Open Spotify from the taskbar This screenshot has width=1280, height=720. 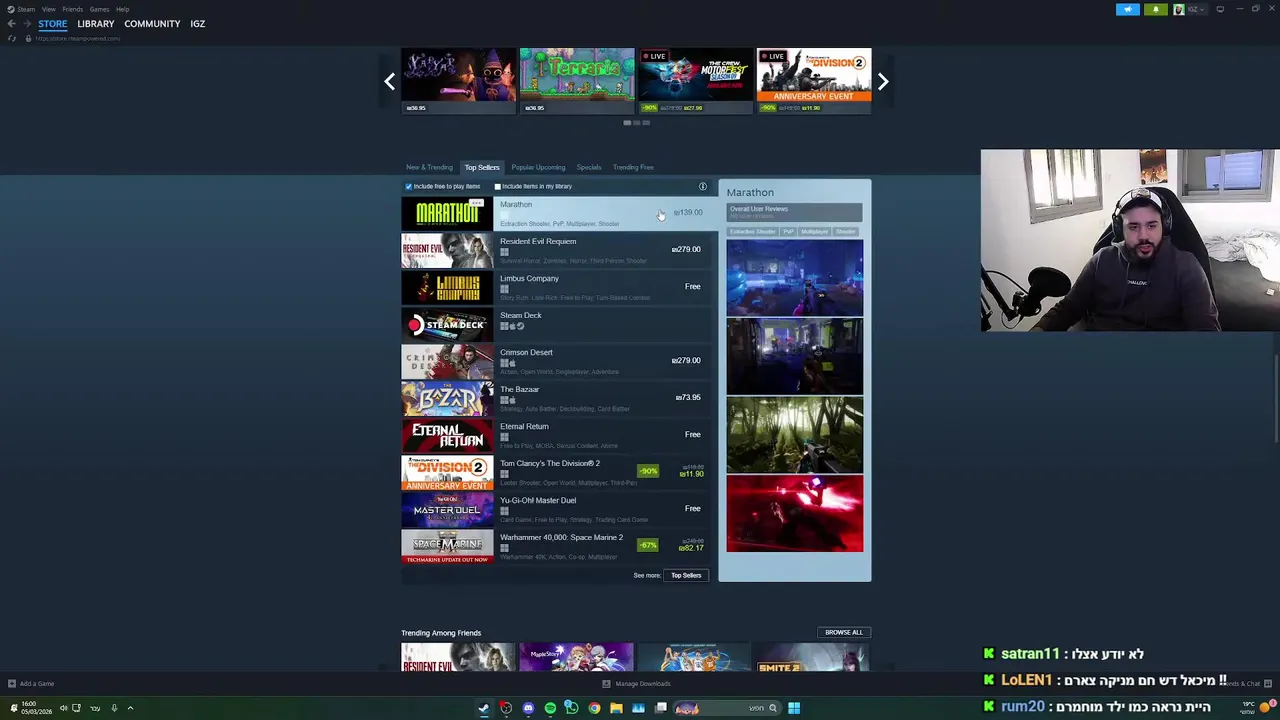550,708
